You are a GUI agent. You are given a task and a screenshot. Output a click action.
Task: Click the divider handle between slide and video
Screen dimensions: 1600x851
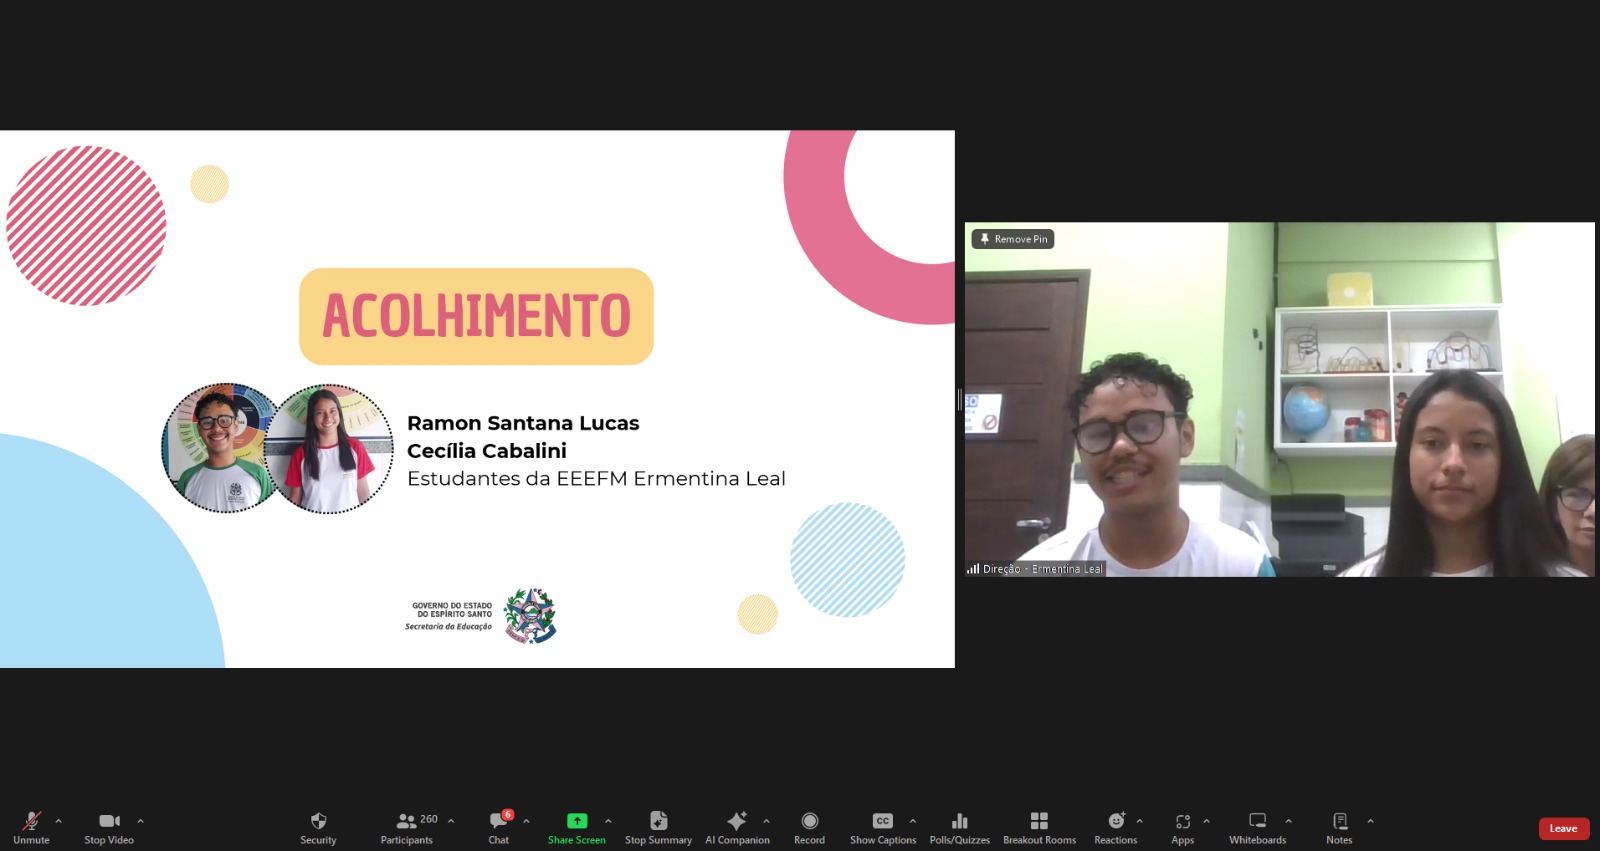pyautogui.click(x=959, y=399)
